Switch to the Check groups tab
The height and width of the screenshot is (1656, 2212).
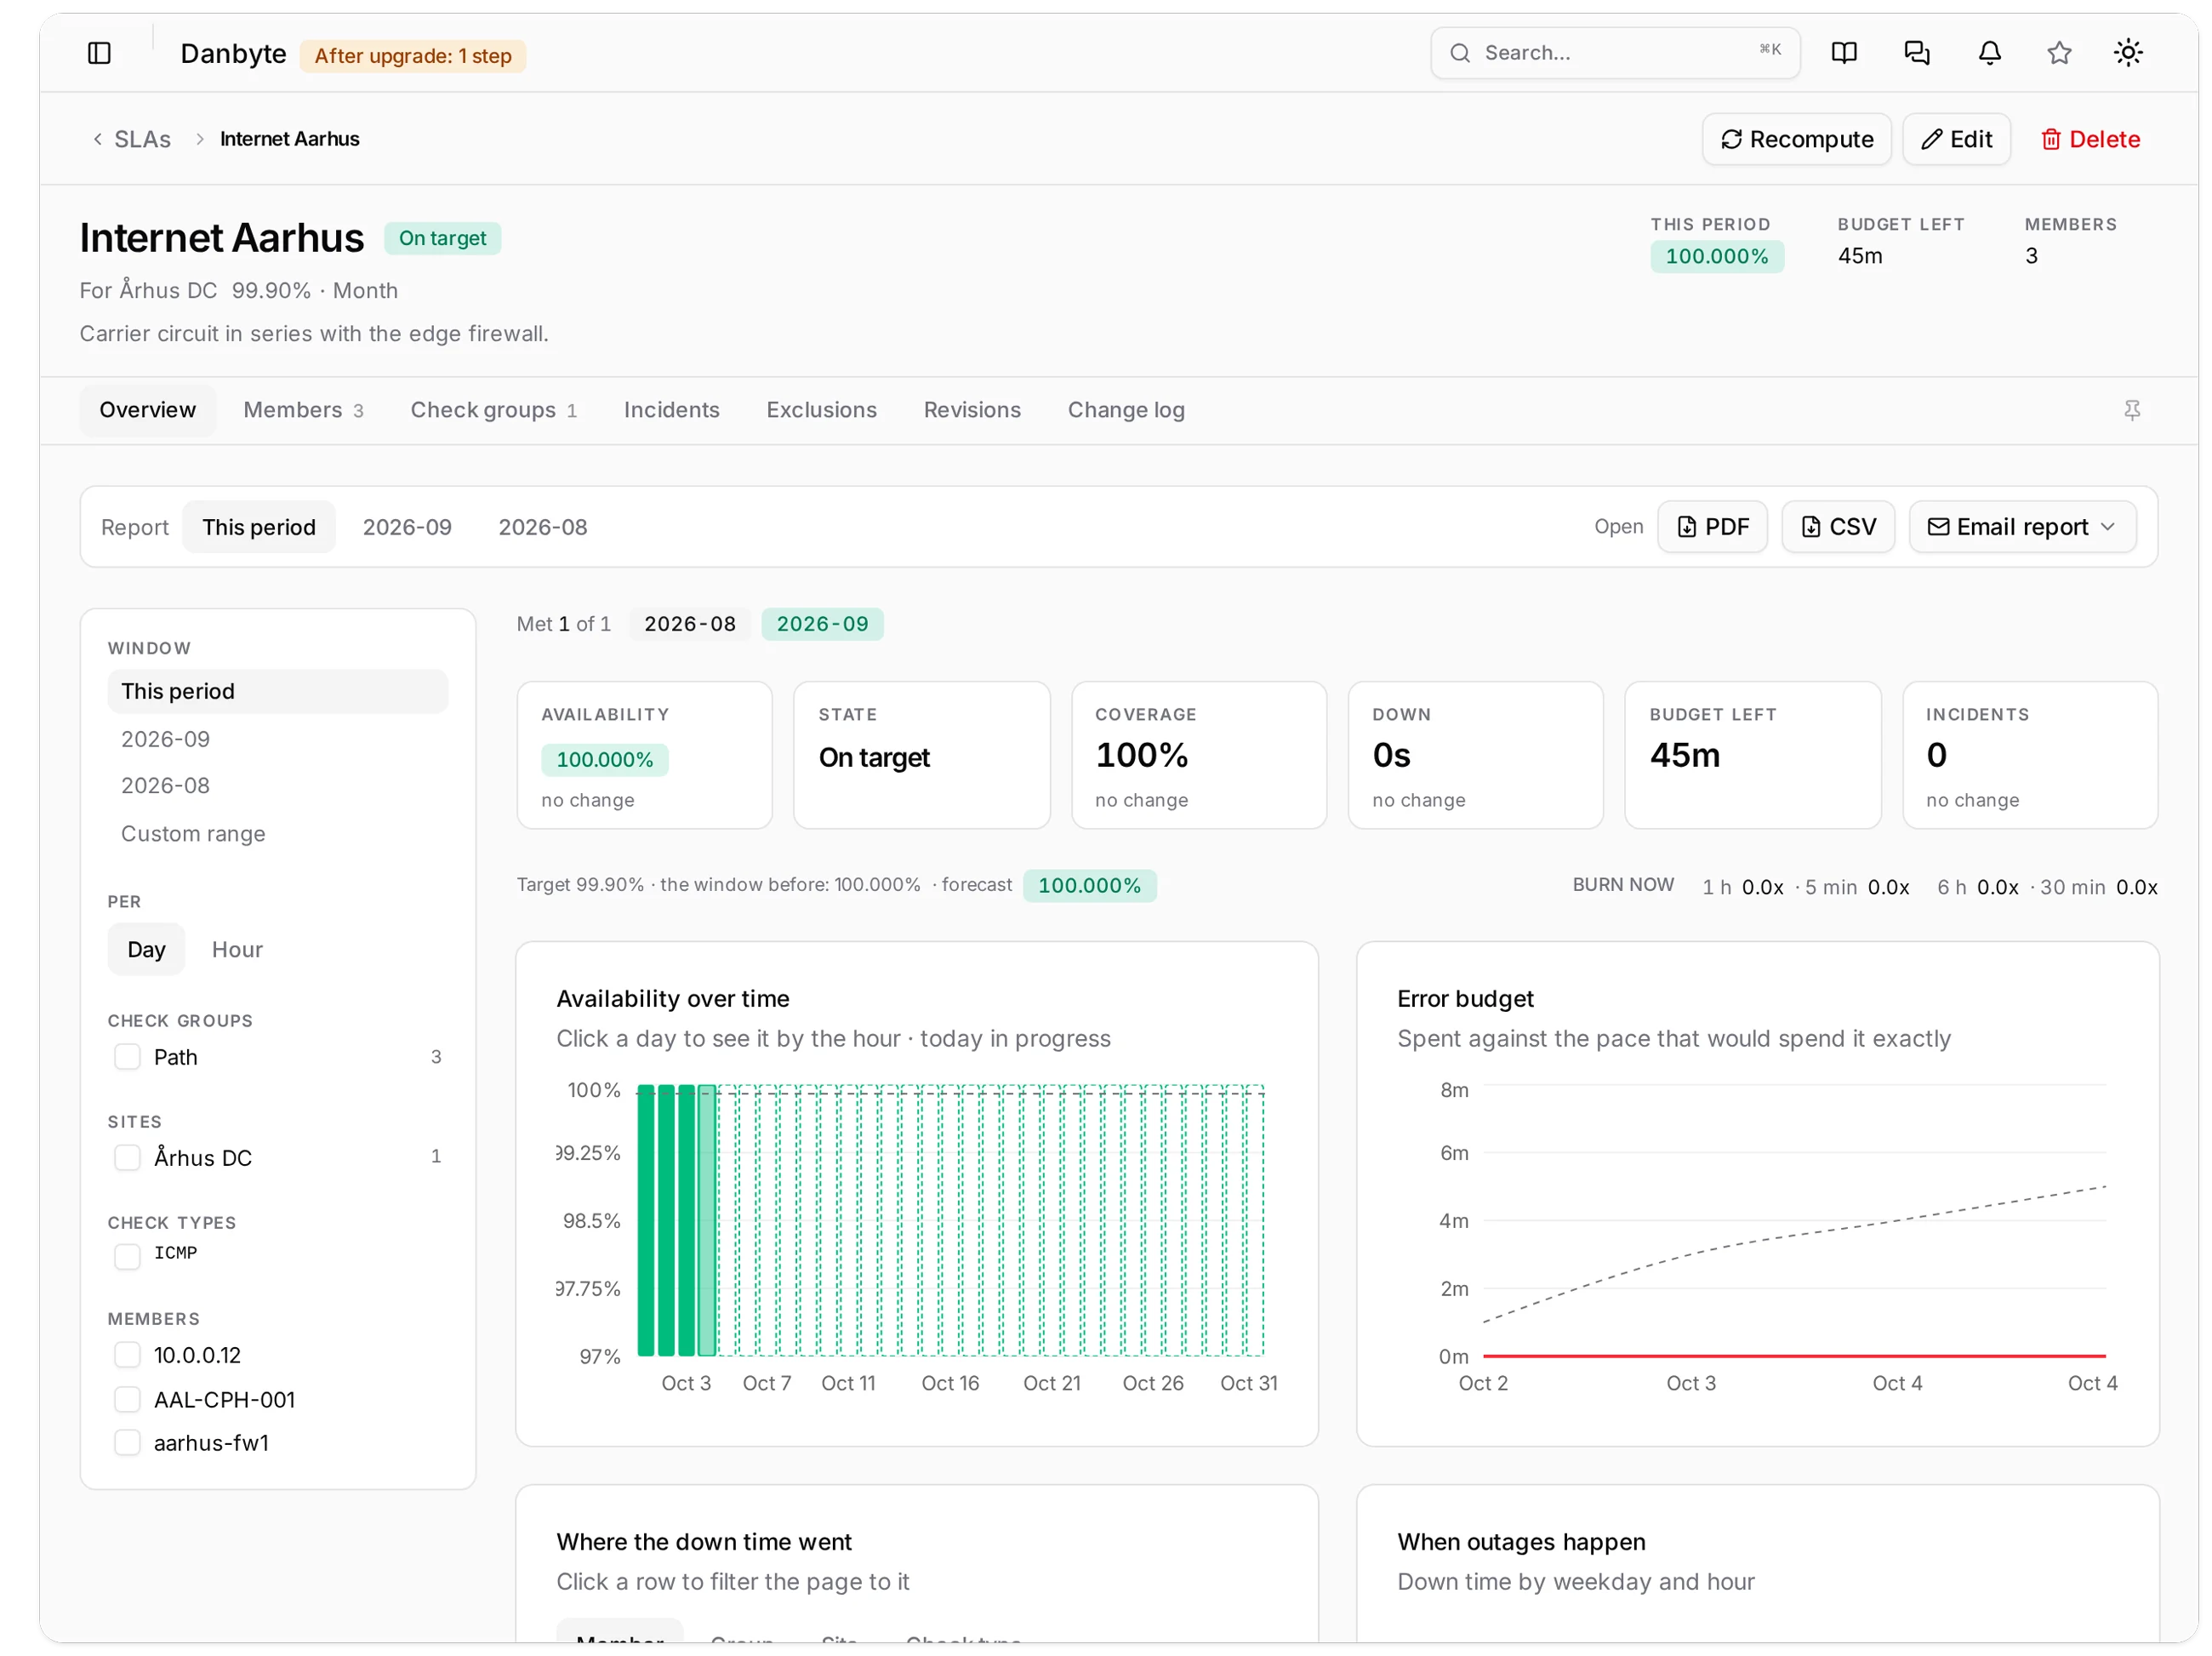click(493, 410)
